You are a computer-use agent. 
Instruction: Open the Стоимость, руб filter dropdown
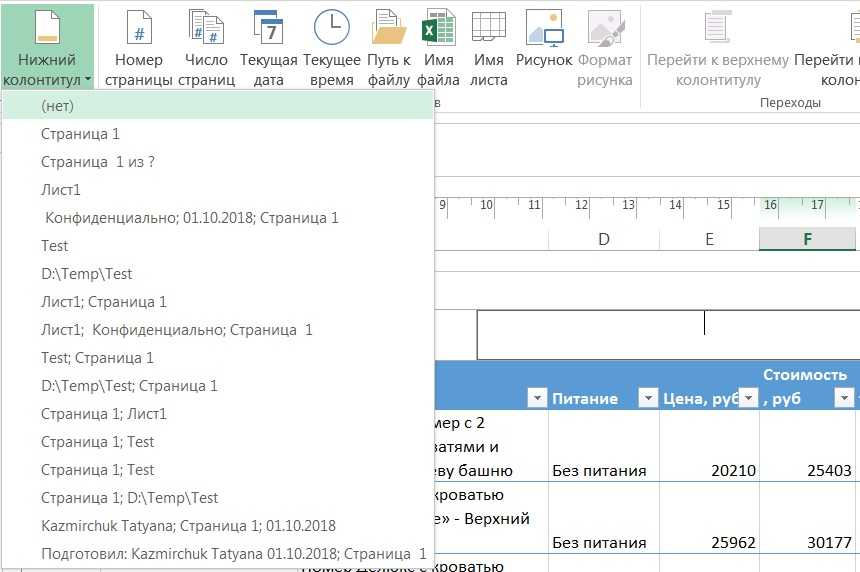(x=844, y=397)
